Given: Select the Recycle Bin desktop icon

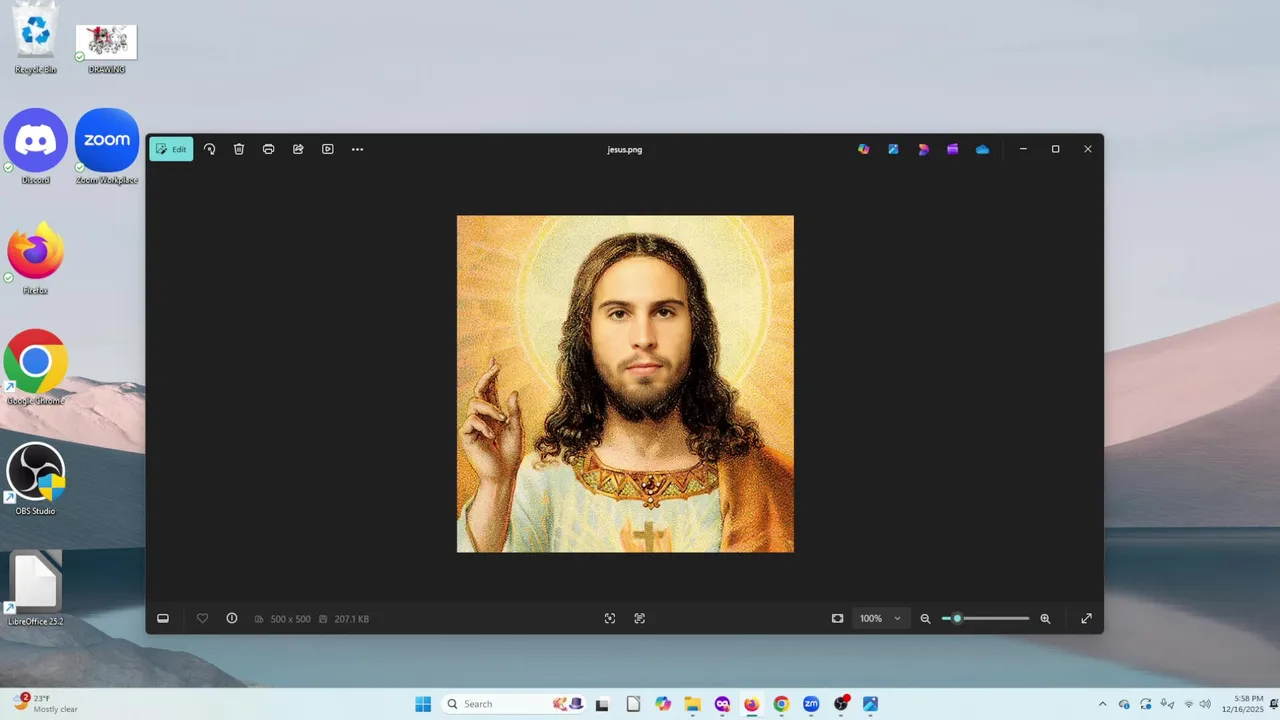Looking at the screenshot, I should pyautogui.click(x=36, y=39).
